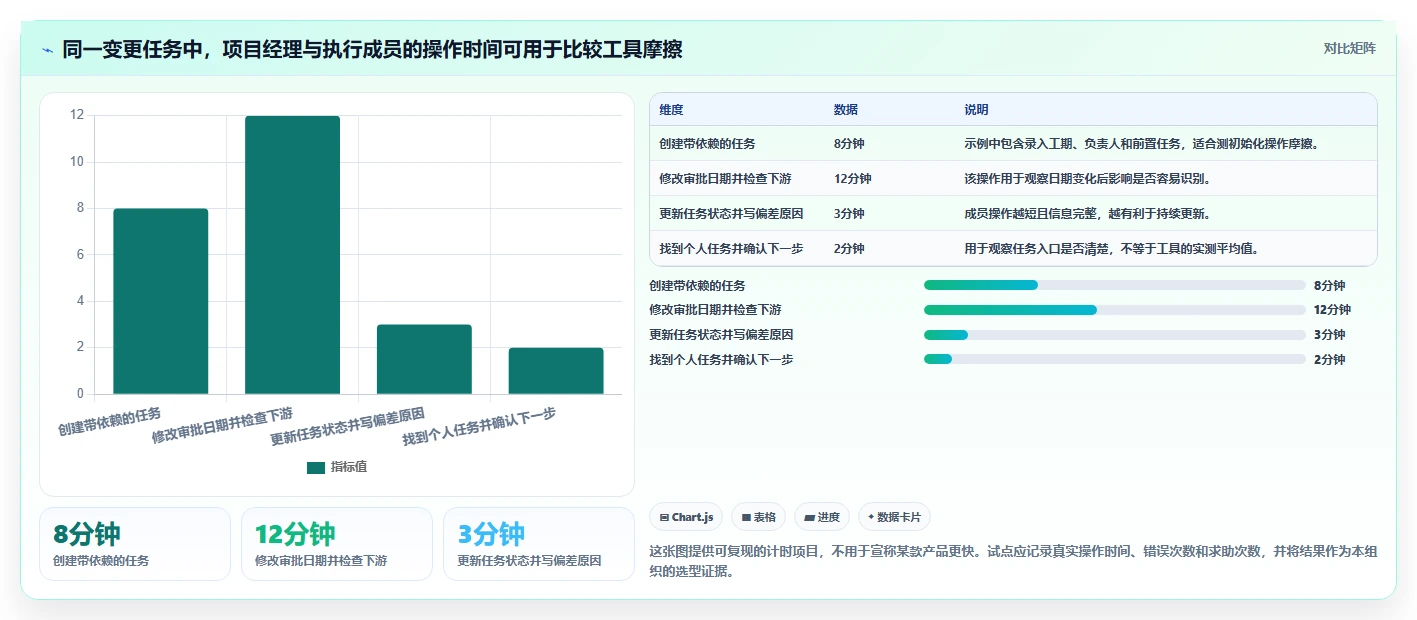Screen dimensions: 1417x620
Task: Select the 表格 tag chip
Action: tap(759, 517)
